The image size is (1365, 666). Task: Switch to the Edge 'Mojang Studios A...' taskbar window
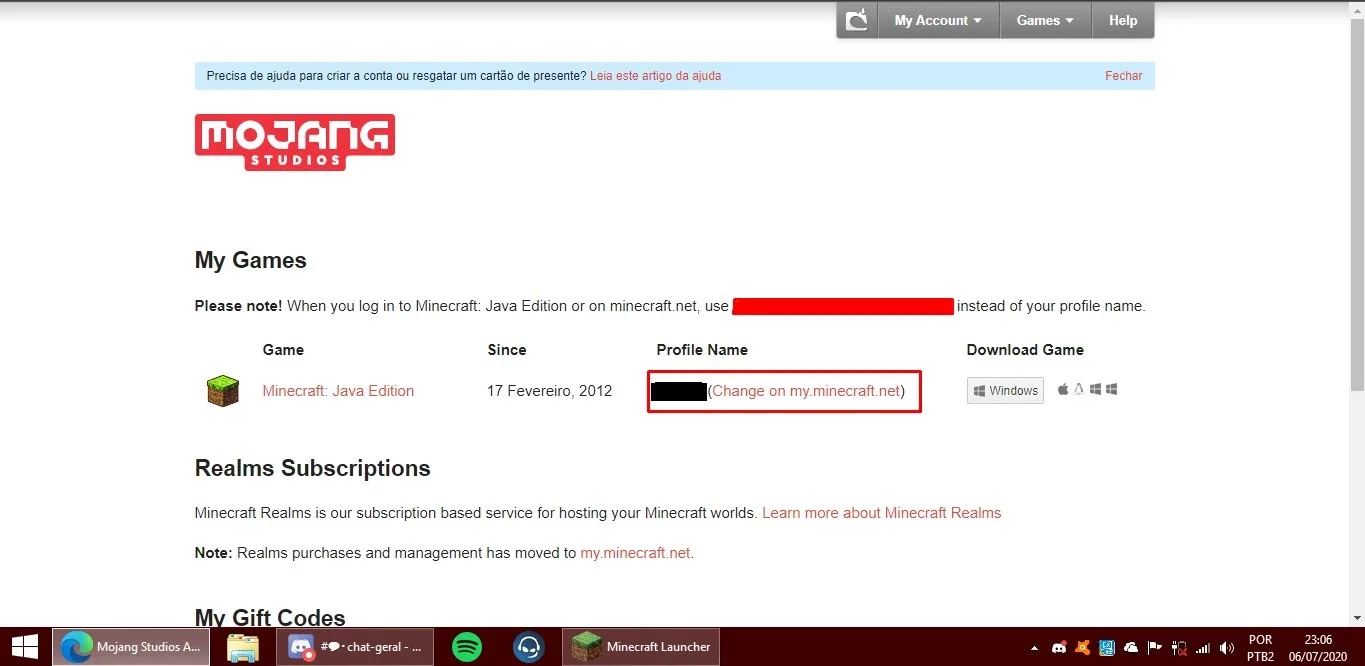pos(131,647)
